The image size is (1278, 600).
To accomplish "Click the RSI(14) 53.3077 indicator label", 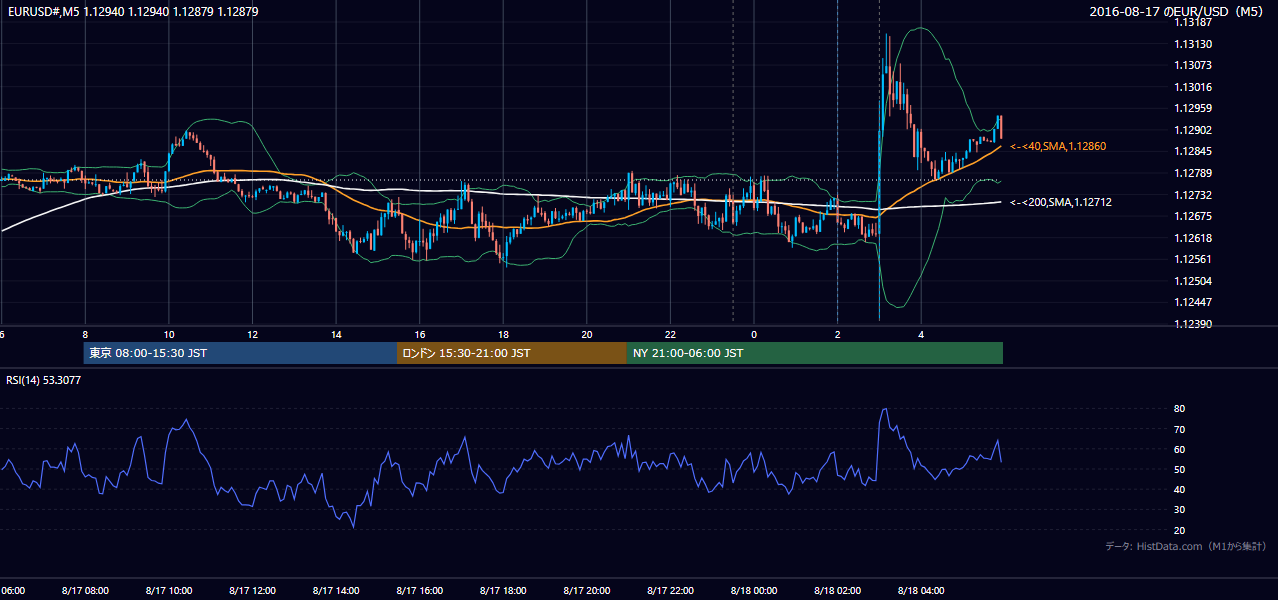I will pyautogui.click(x=44, y=380).
